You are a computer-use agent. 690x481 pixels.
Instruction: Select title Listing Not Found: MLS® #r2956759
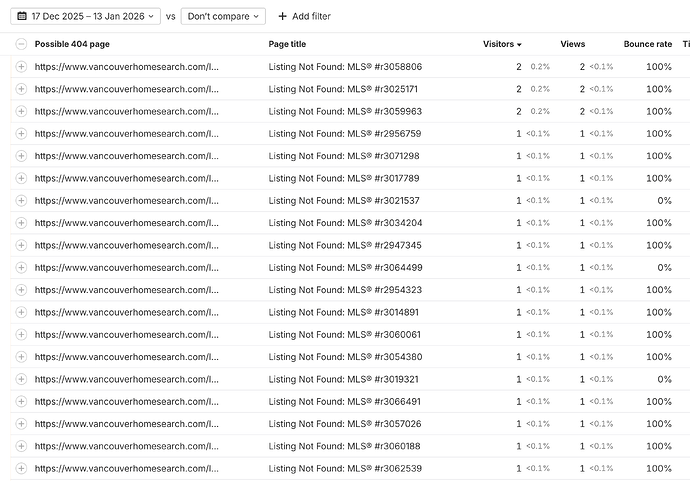click(345, 133)
